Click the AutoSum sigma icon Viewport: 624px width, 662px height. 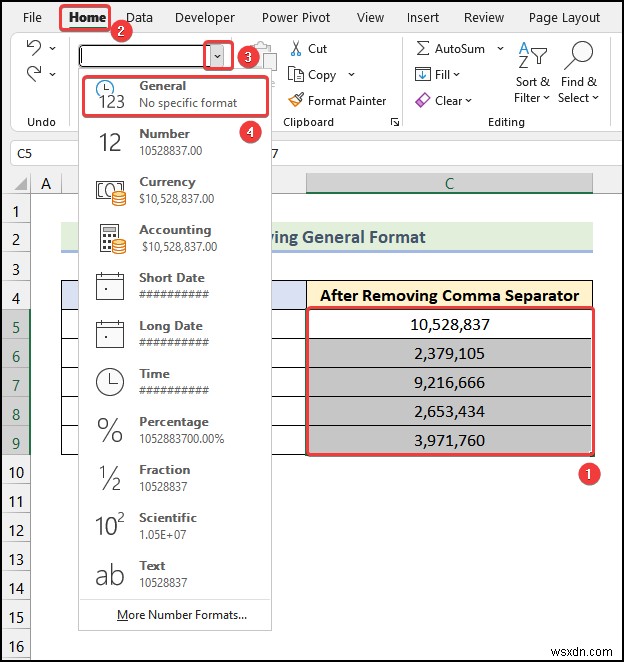pos(423,49)
